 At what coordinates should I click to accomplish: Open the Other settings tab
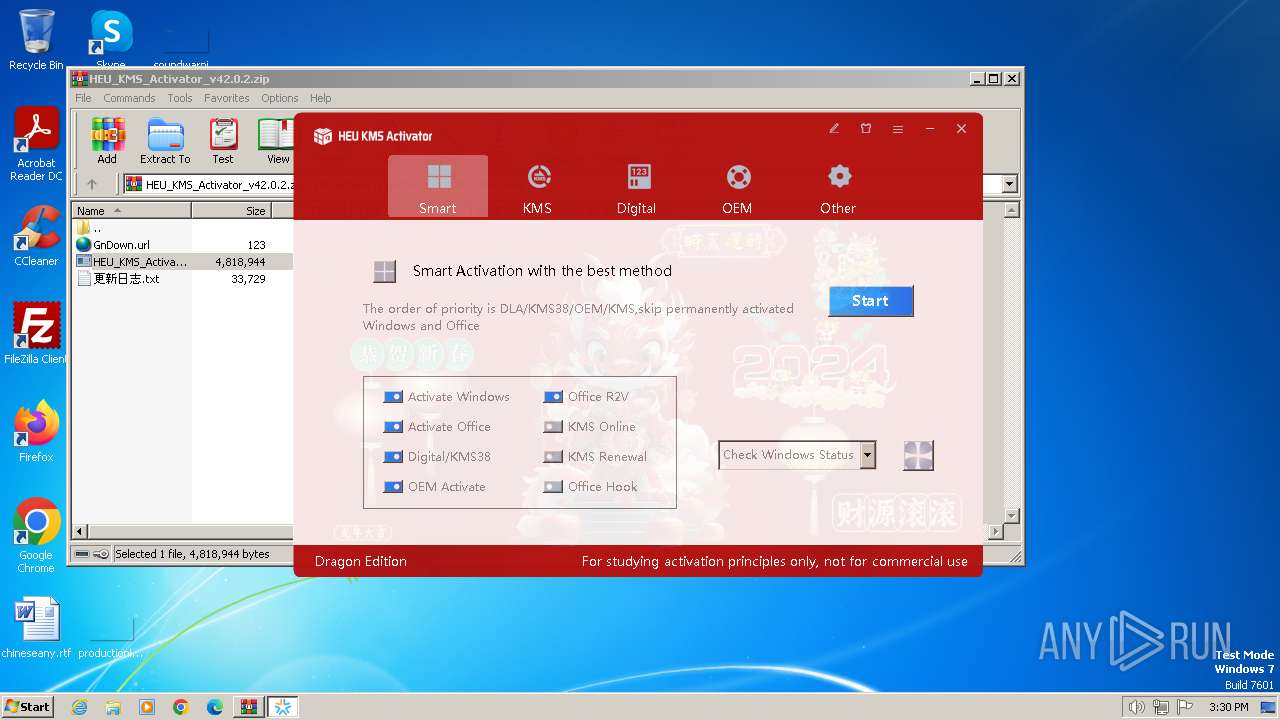pyautogui.click(x=838, y=187)
